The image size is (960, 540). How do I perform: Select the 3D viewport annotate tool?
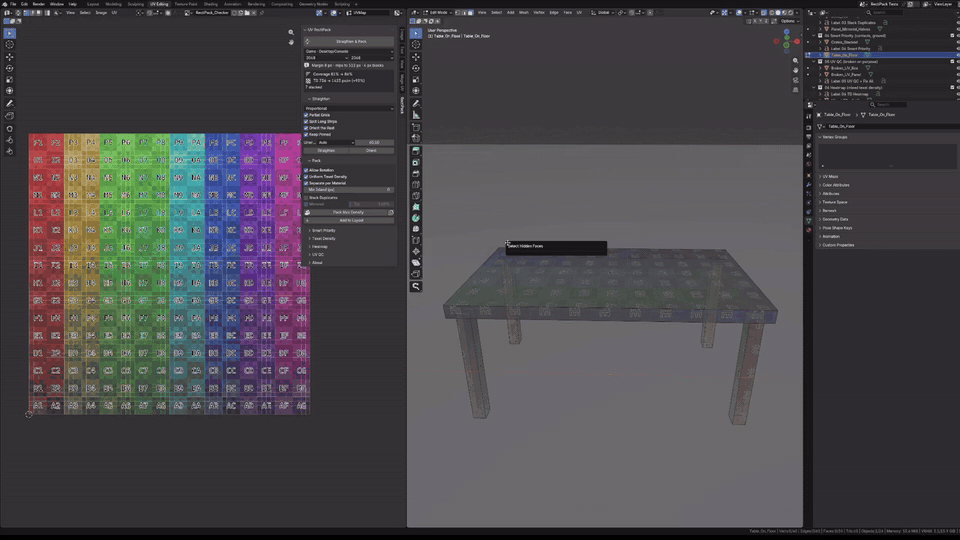point(416,103)
